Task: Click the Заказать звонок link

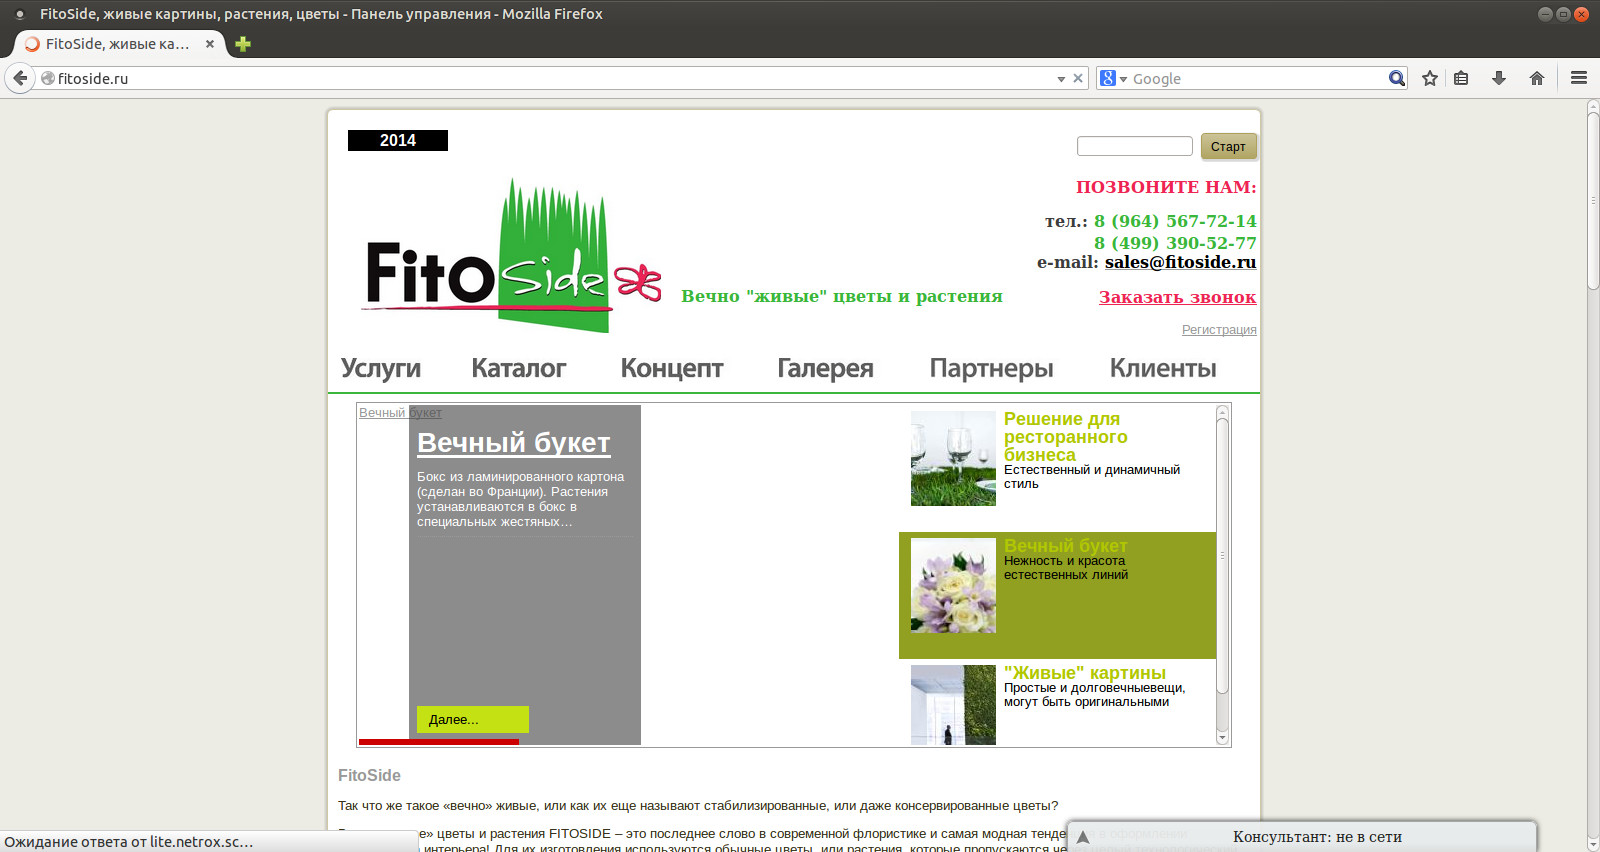Action: pyautogui.click(x=1177, y=297)
